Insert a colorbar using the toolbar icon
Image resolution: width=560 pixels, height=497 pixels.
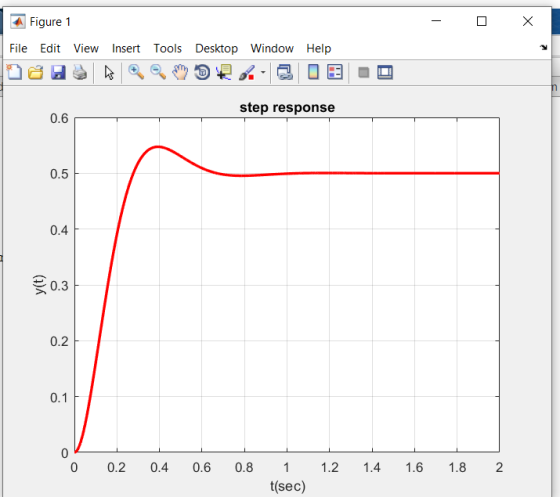coord(313,72)
